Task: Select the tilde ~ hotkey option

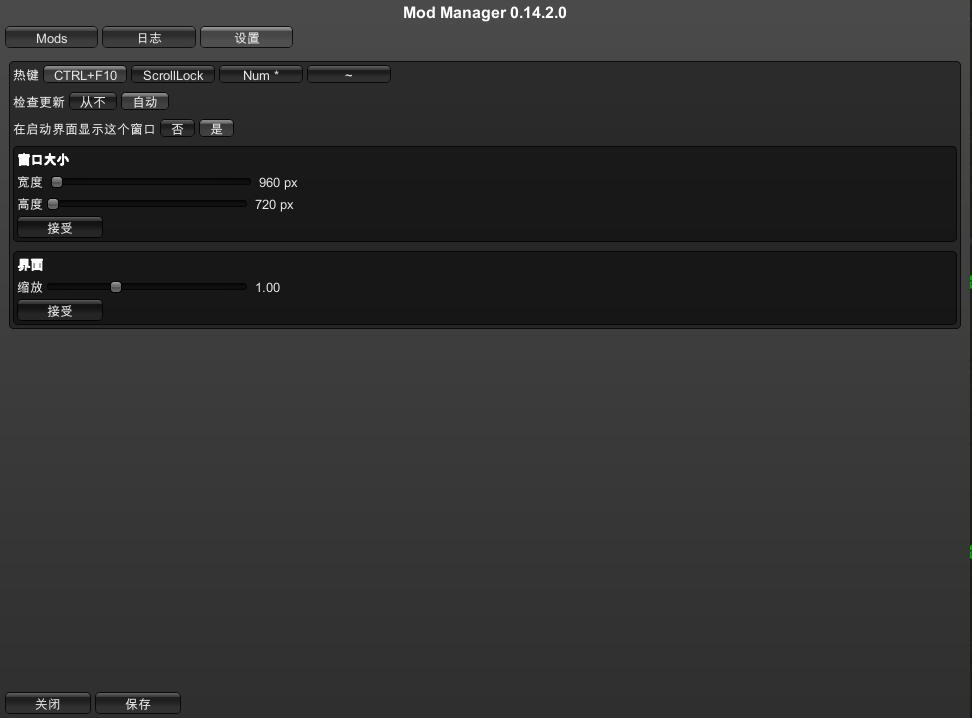Action: (348, 75)
